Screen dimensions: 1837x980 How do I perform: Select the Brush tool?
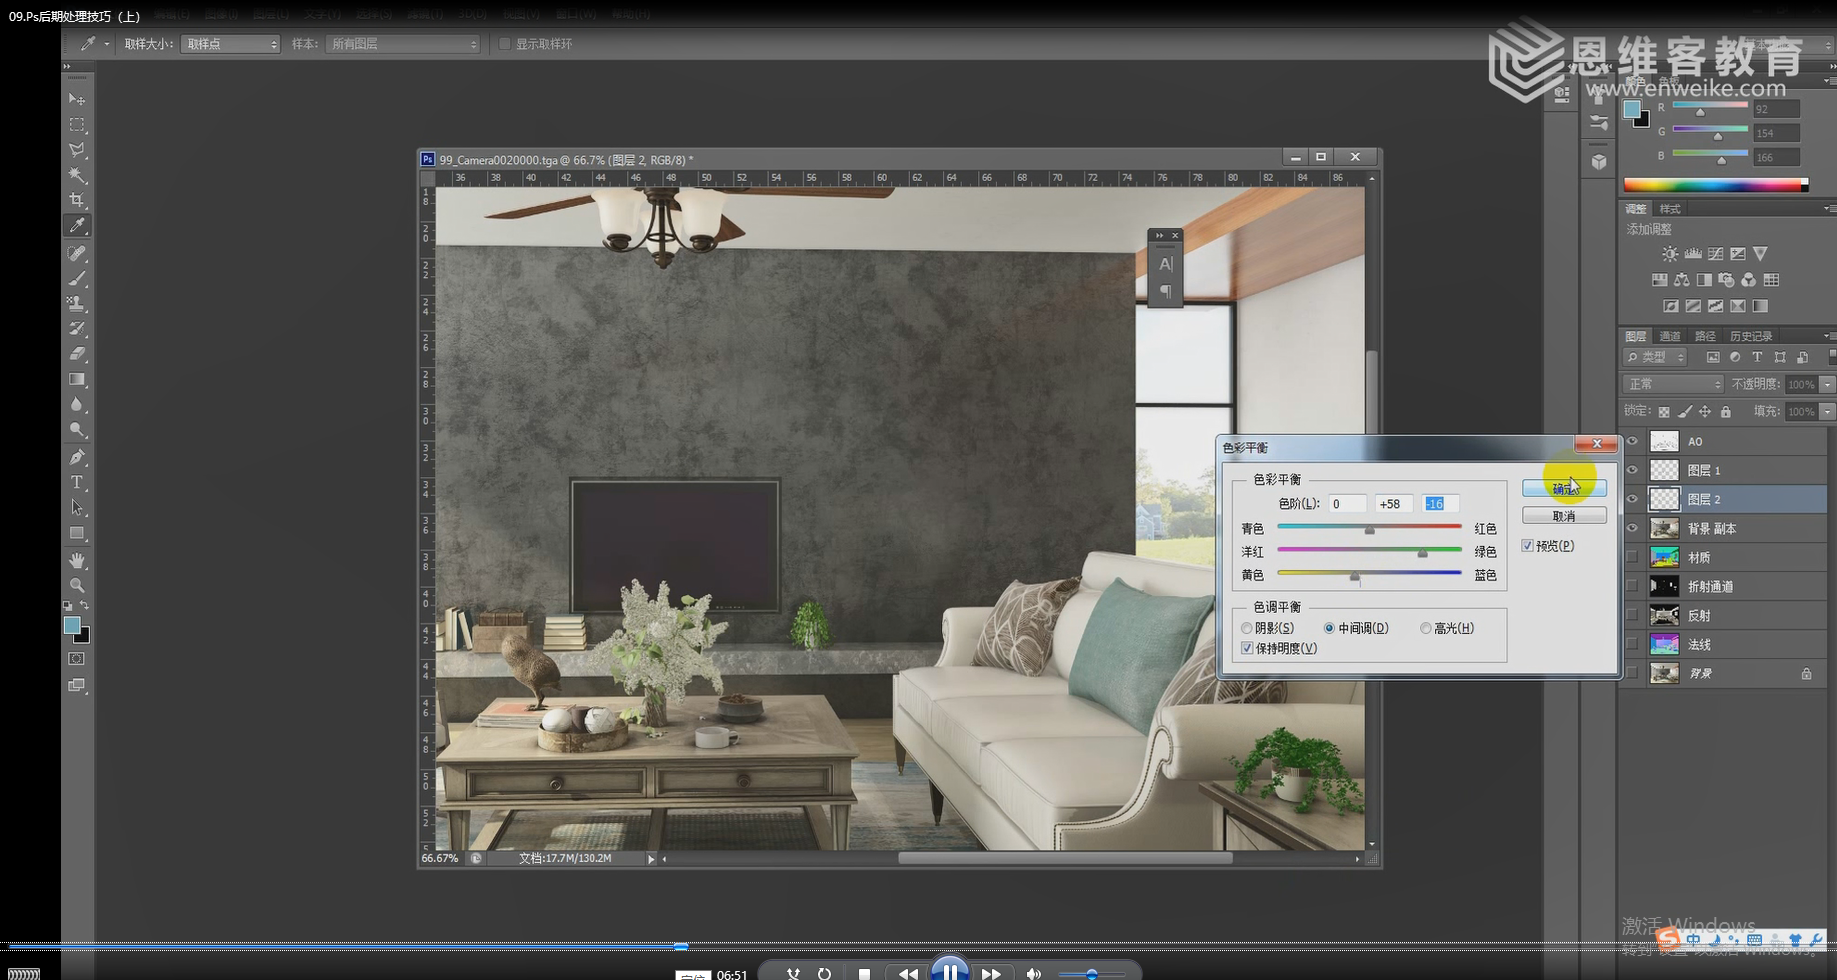coord(77,278)
